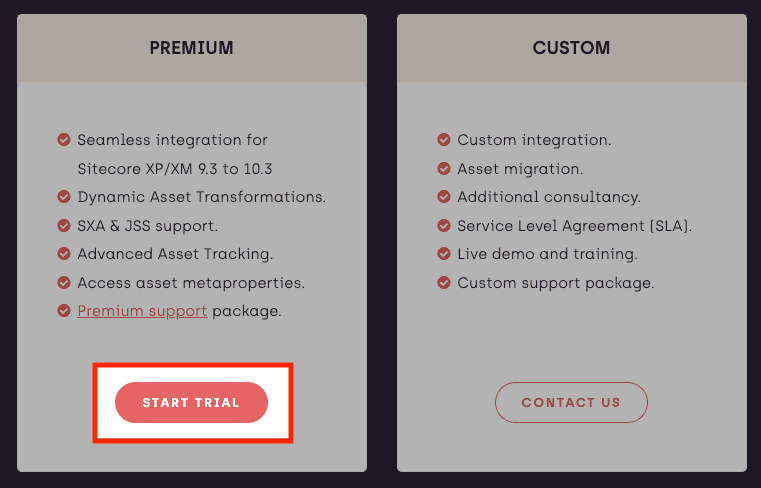This screenshot has height=488, width=761.
Task: Click the checkmark next to Advanced Asset Tracking
Action: click(x=64, y=254)
